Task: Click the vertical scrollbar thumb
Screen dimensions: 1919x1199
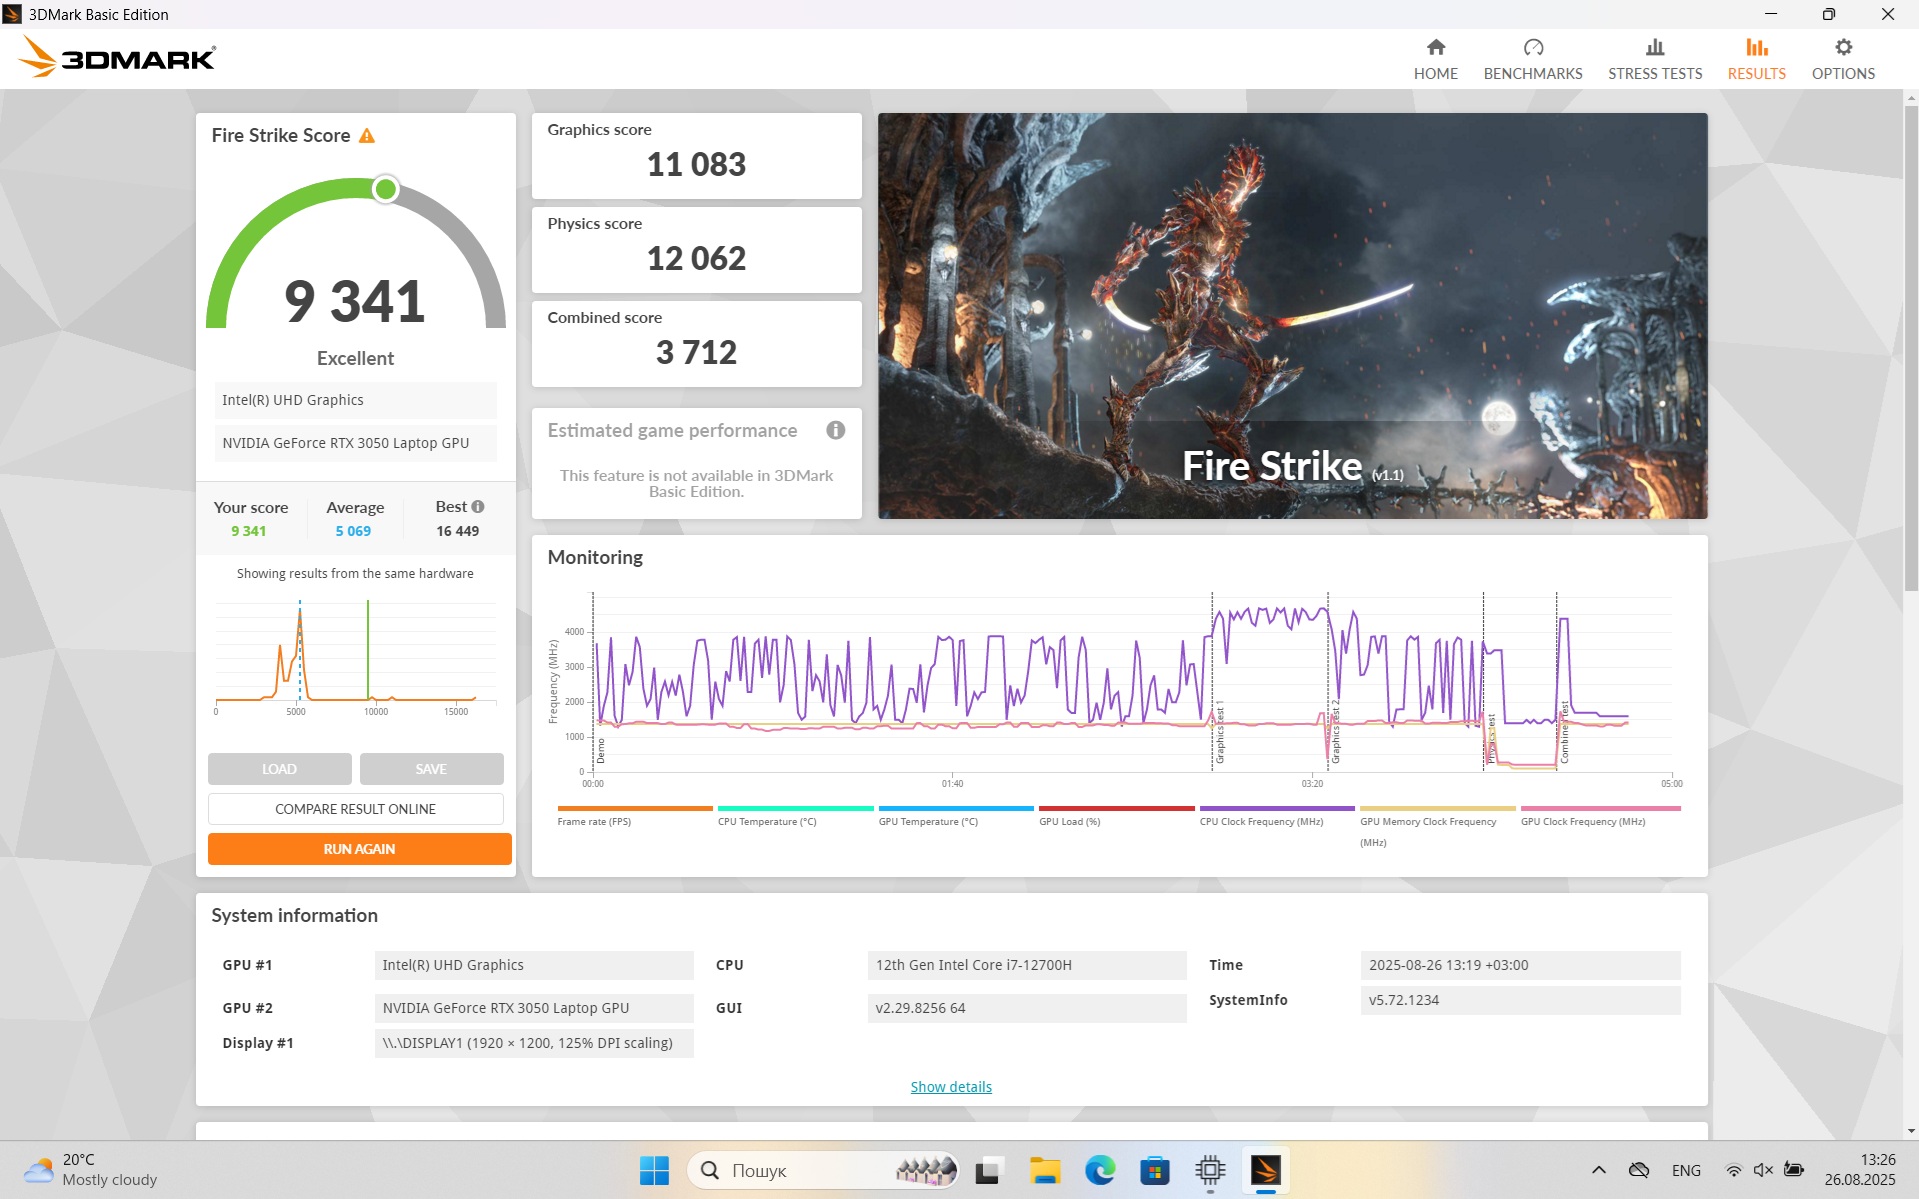Action: 1911,350
